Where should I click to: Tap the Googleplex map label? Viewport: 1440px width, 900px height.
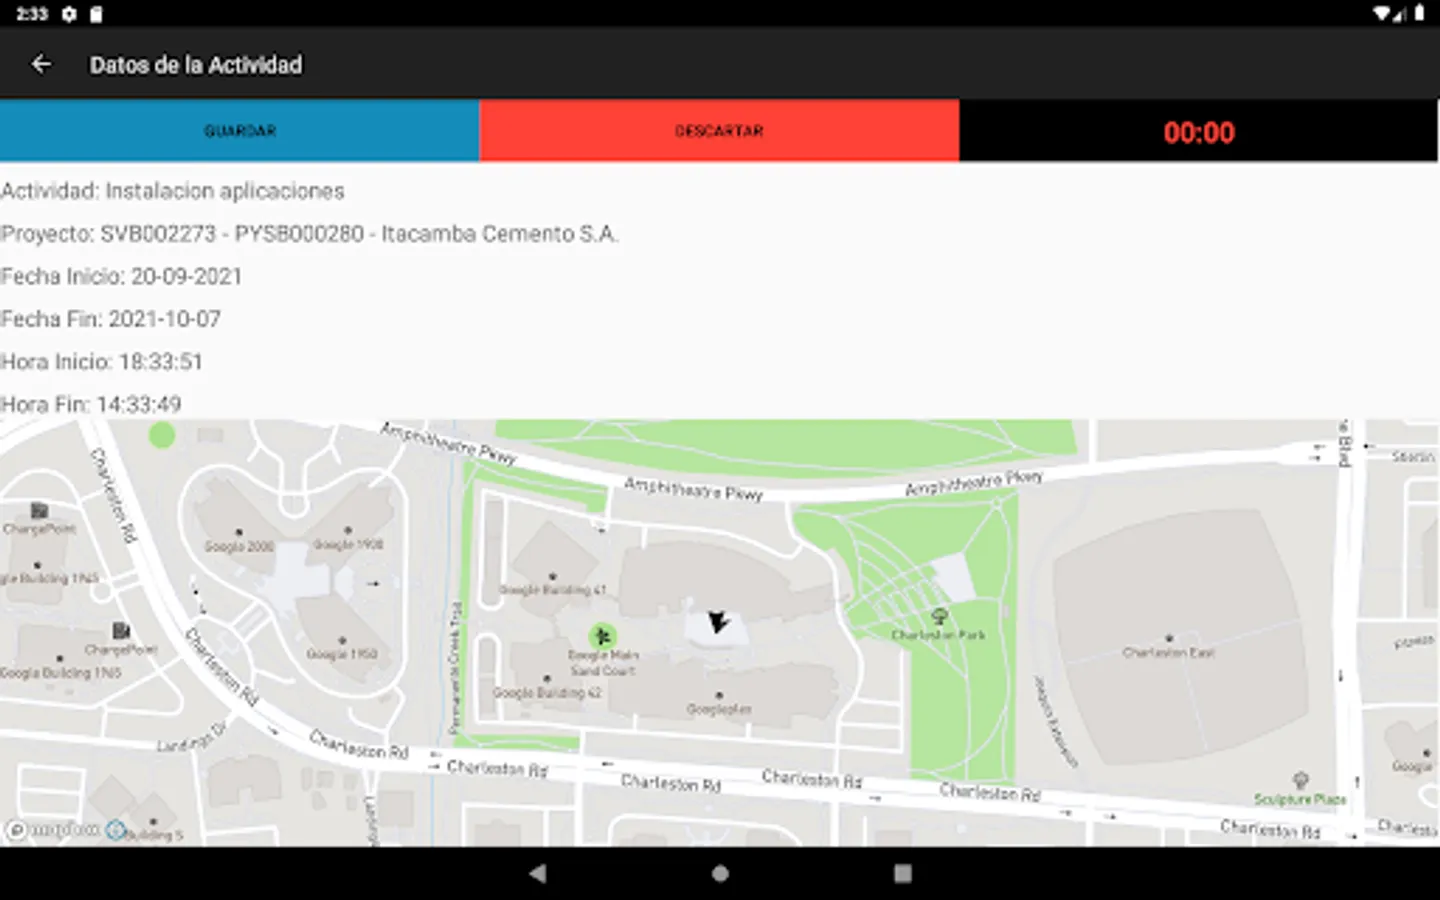(x=719, y=709)
